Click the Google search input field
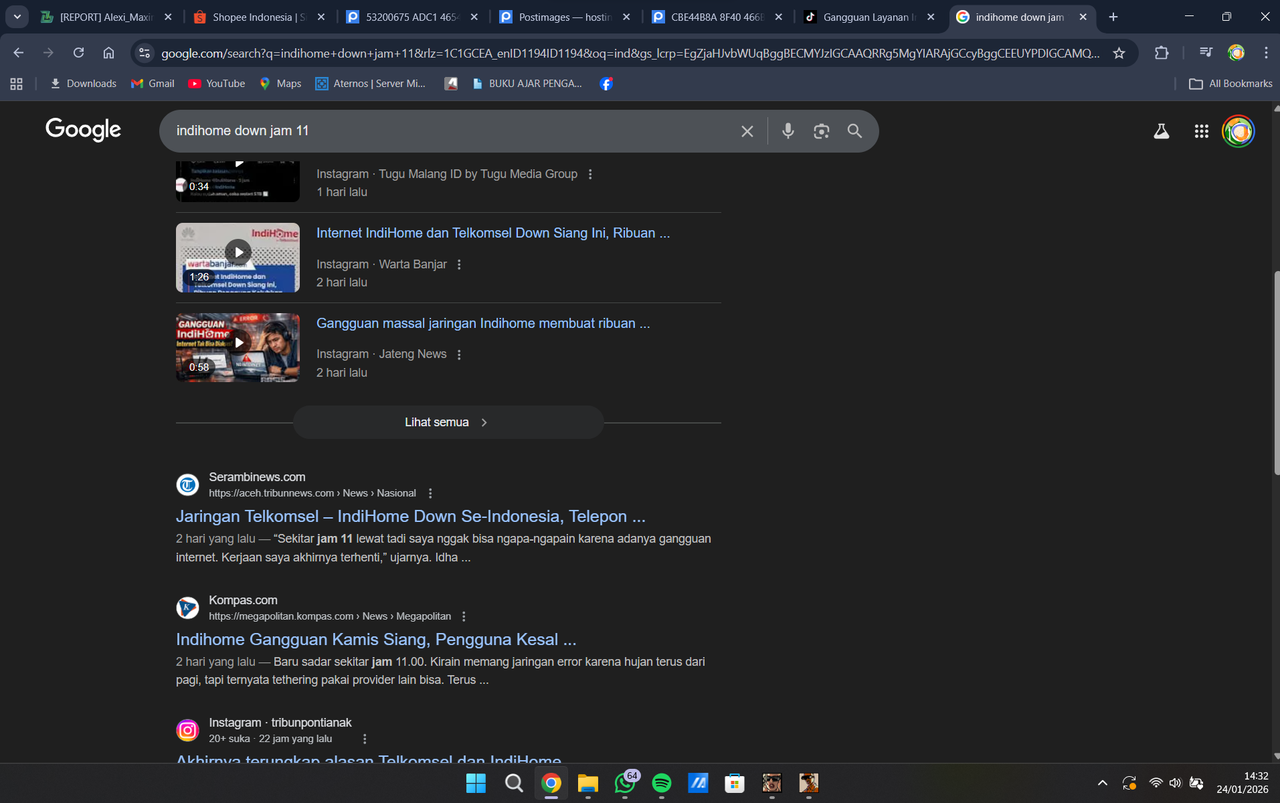The height and width of the screenshot is (803, 1280). 450,131
